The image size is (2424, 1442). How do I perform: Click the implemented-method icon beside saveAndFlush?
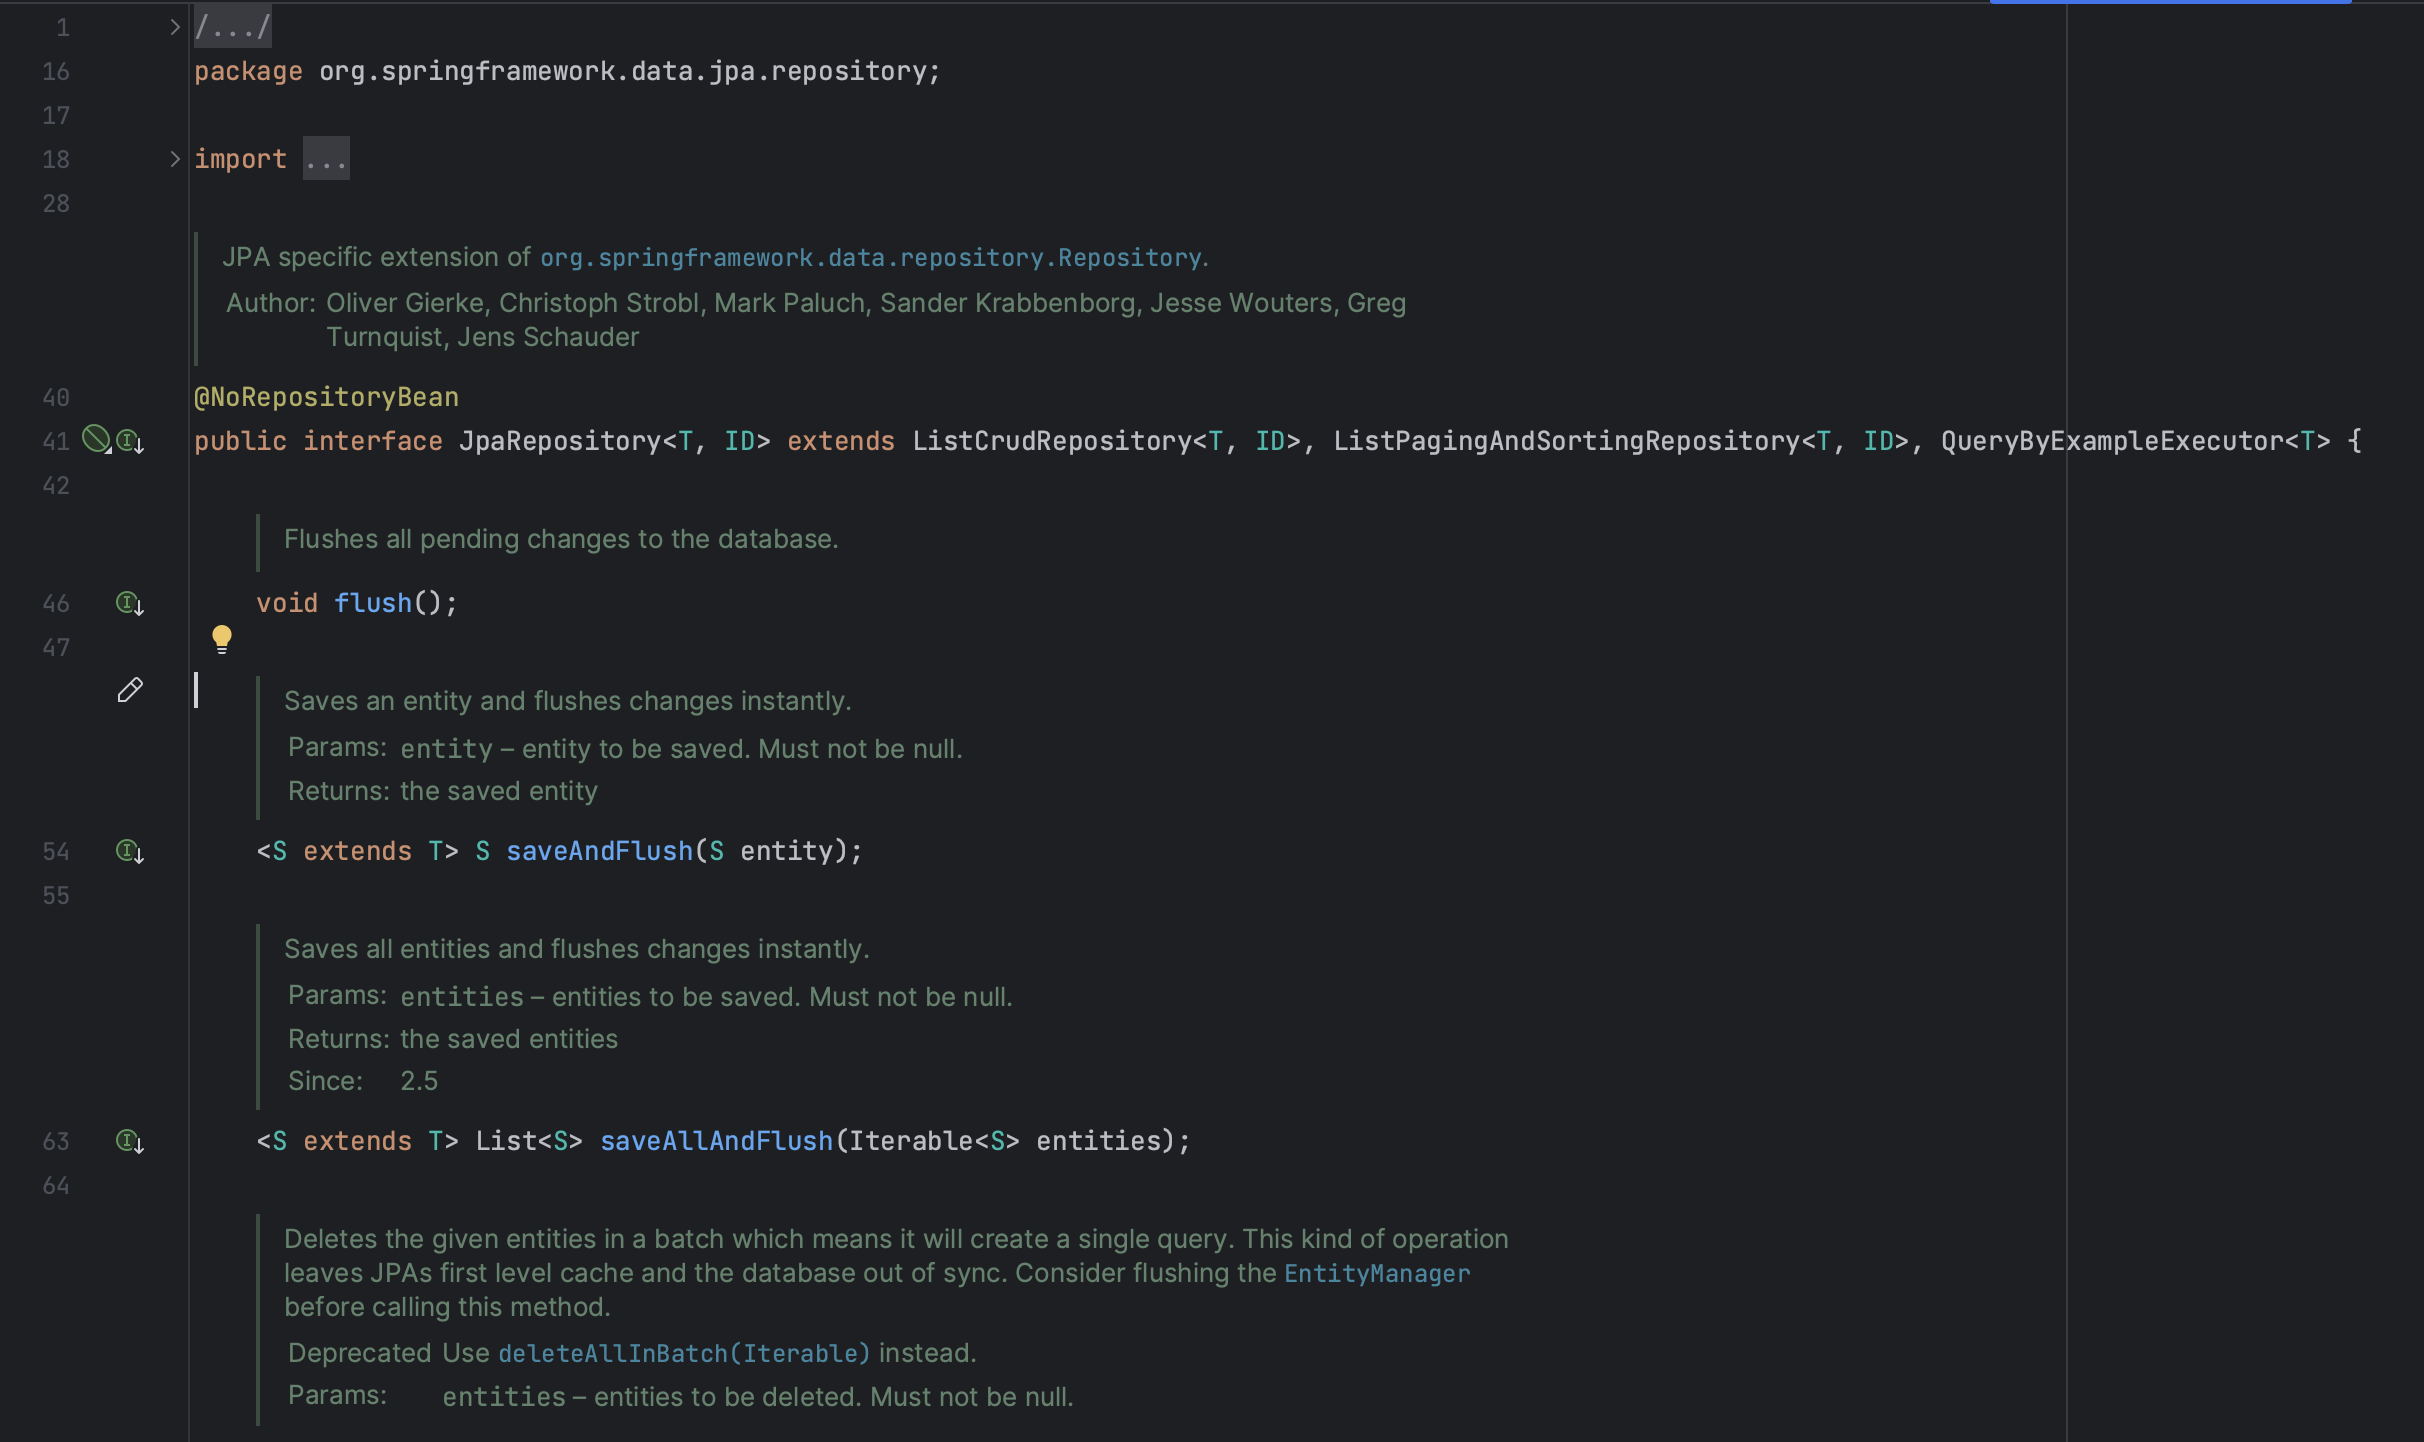coord(130,851)
